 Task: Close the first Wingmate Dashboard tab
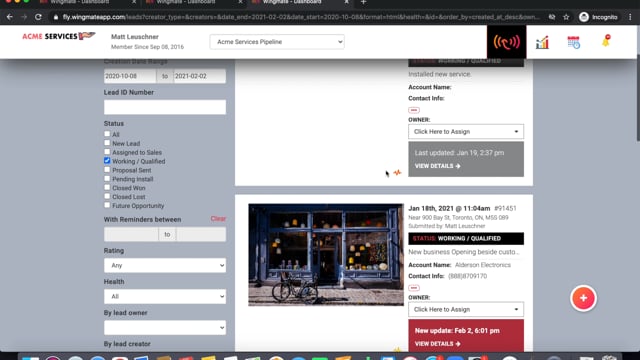click(x=134, y=2)
